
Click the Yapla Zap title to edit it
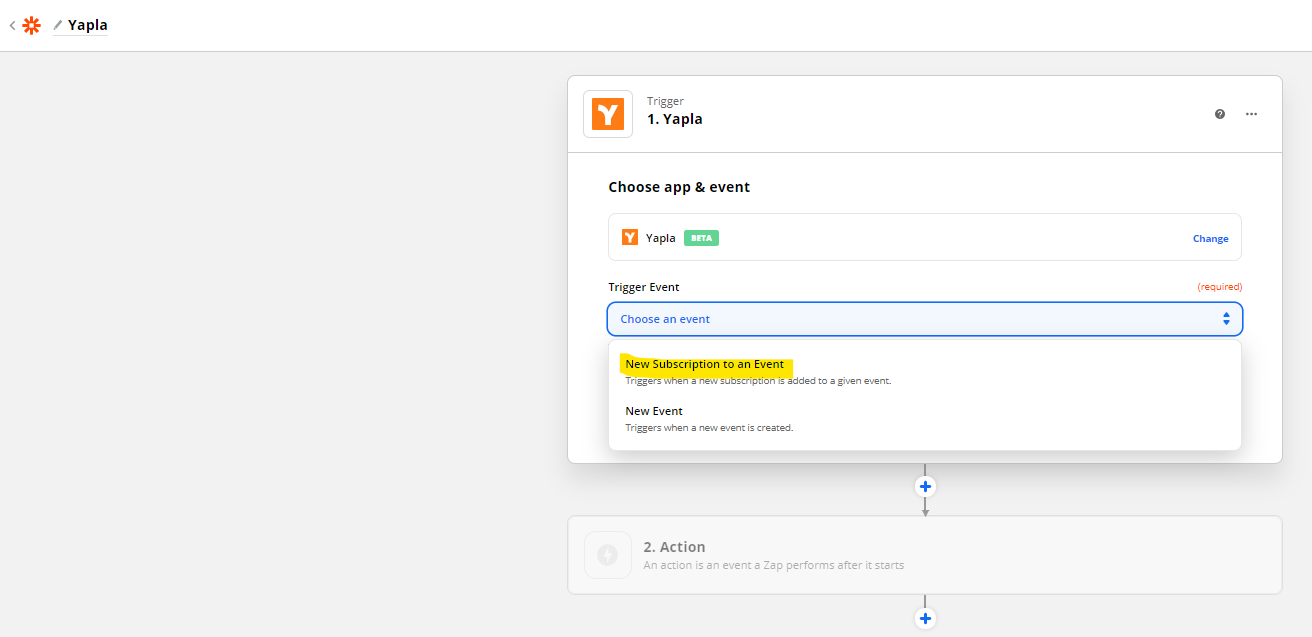point(90,24)
